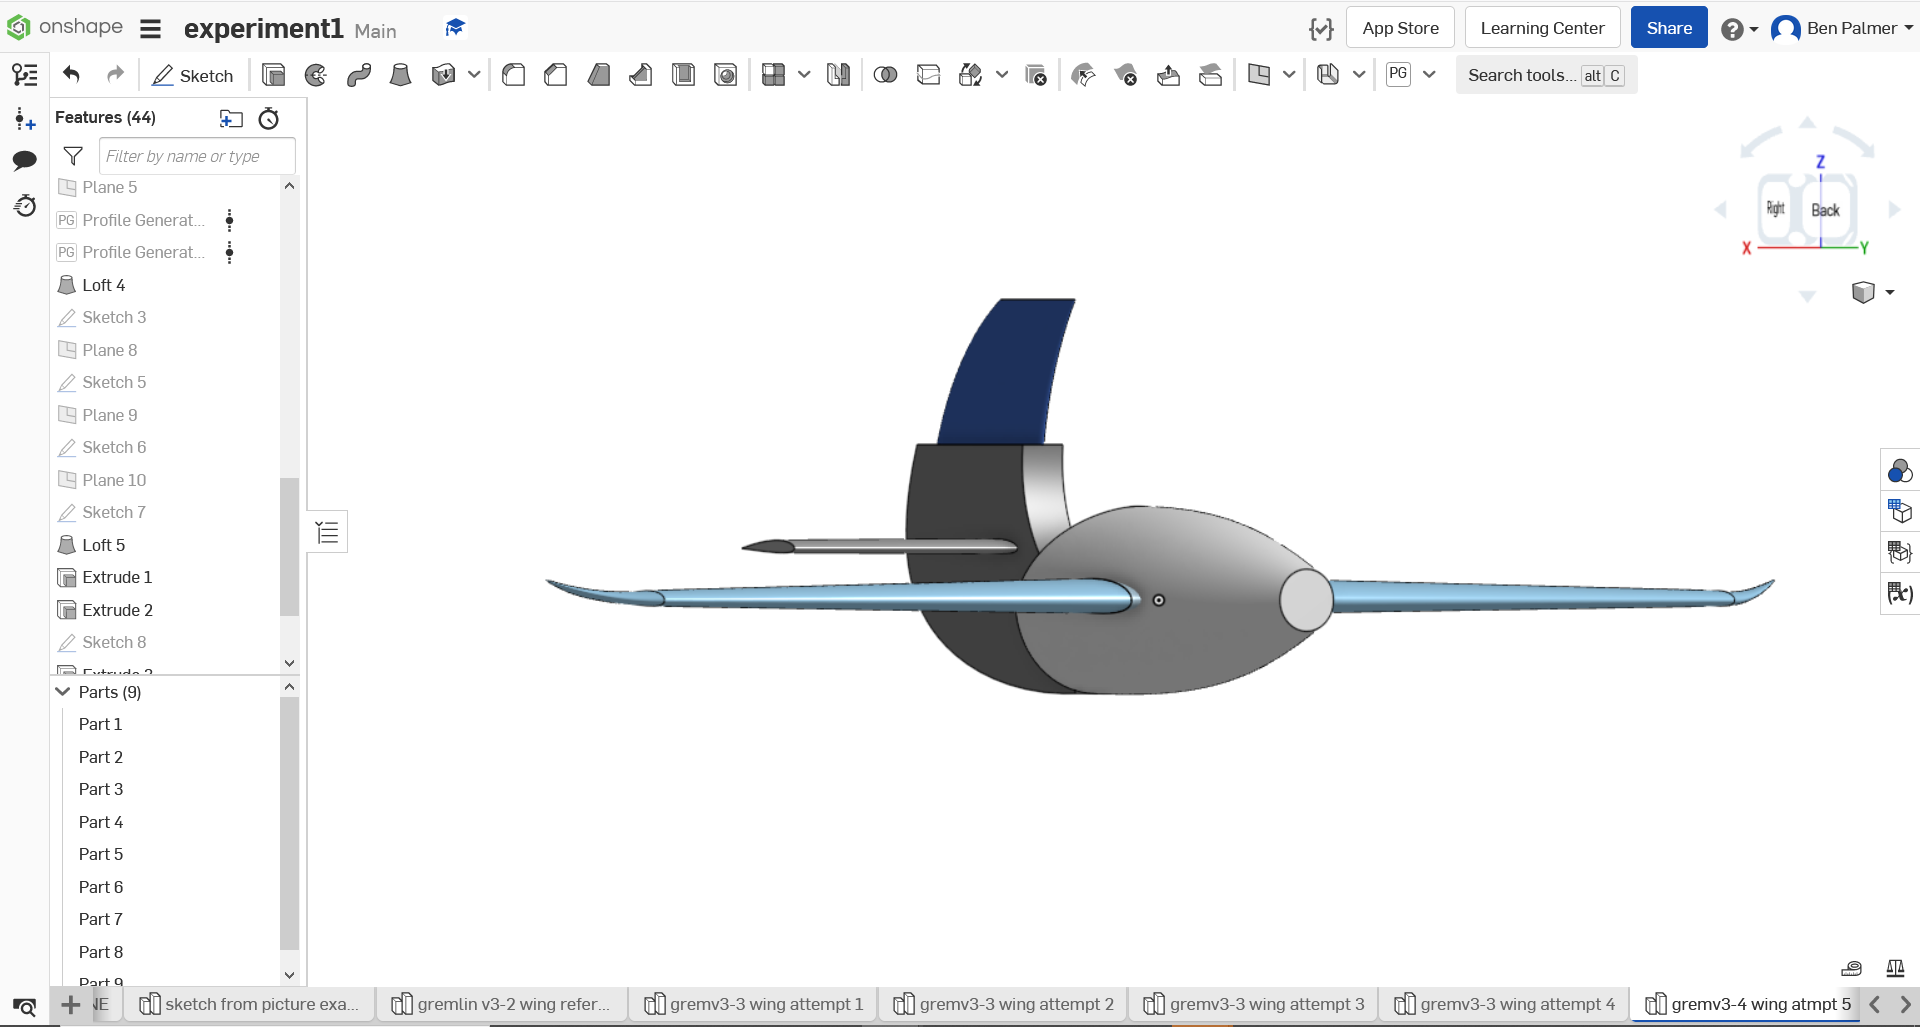Open the versions and history clock icon
Viewport: 1920px width, 1027px height.
25,206
